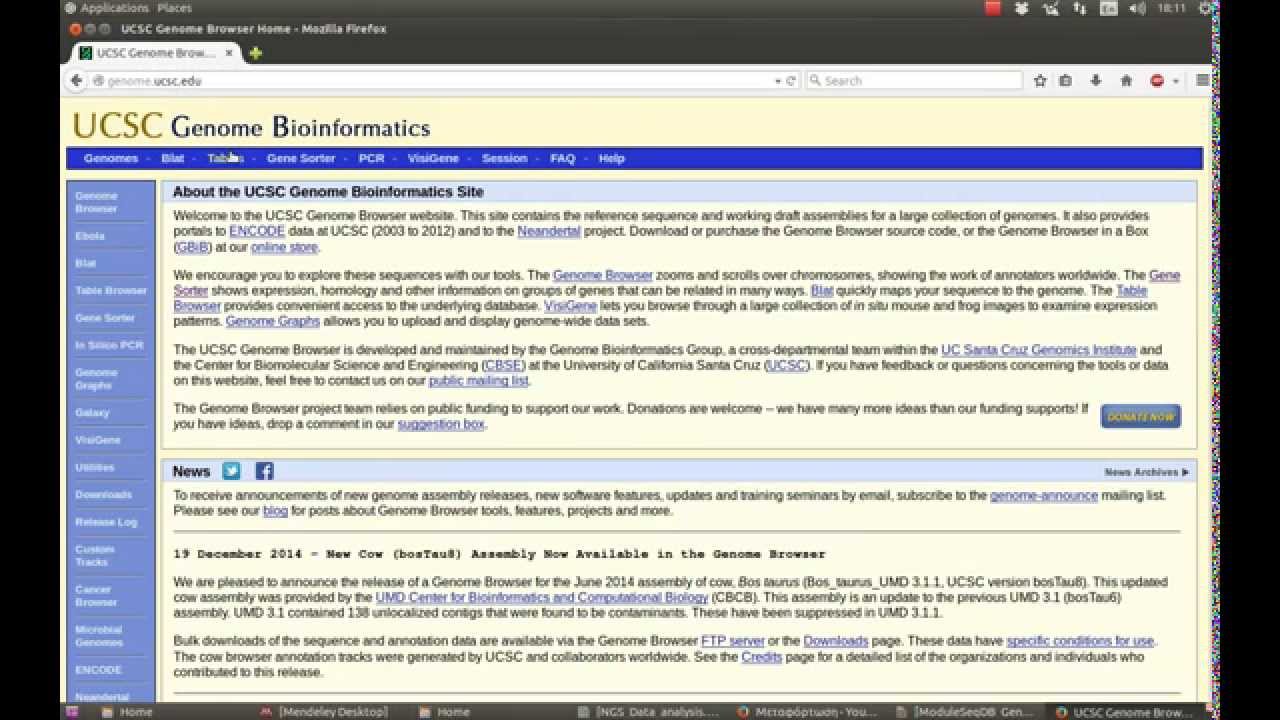The image size is (1280, 720).
Task: Open the system settings gear menu
Action: pyautogui.click(x=1203, y=8)
